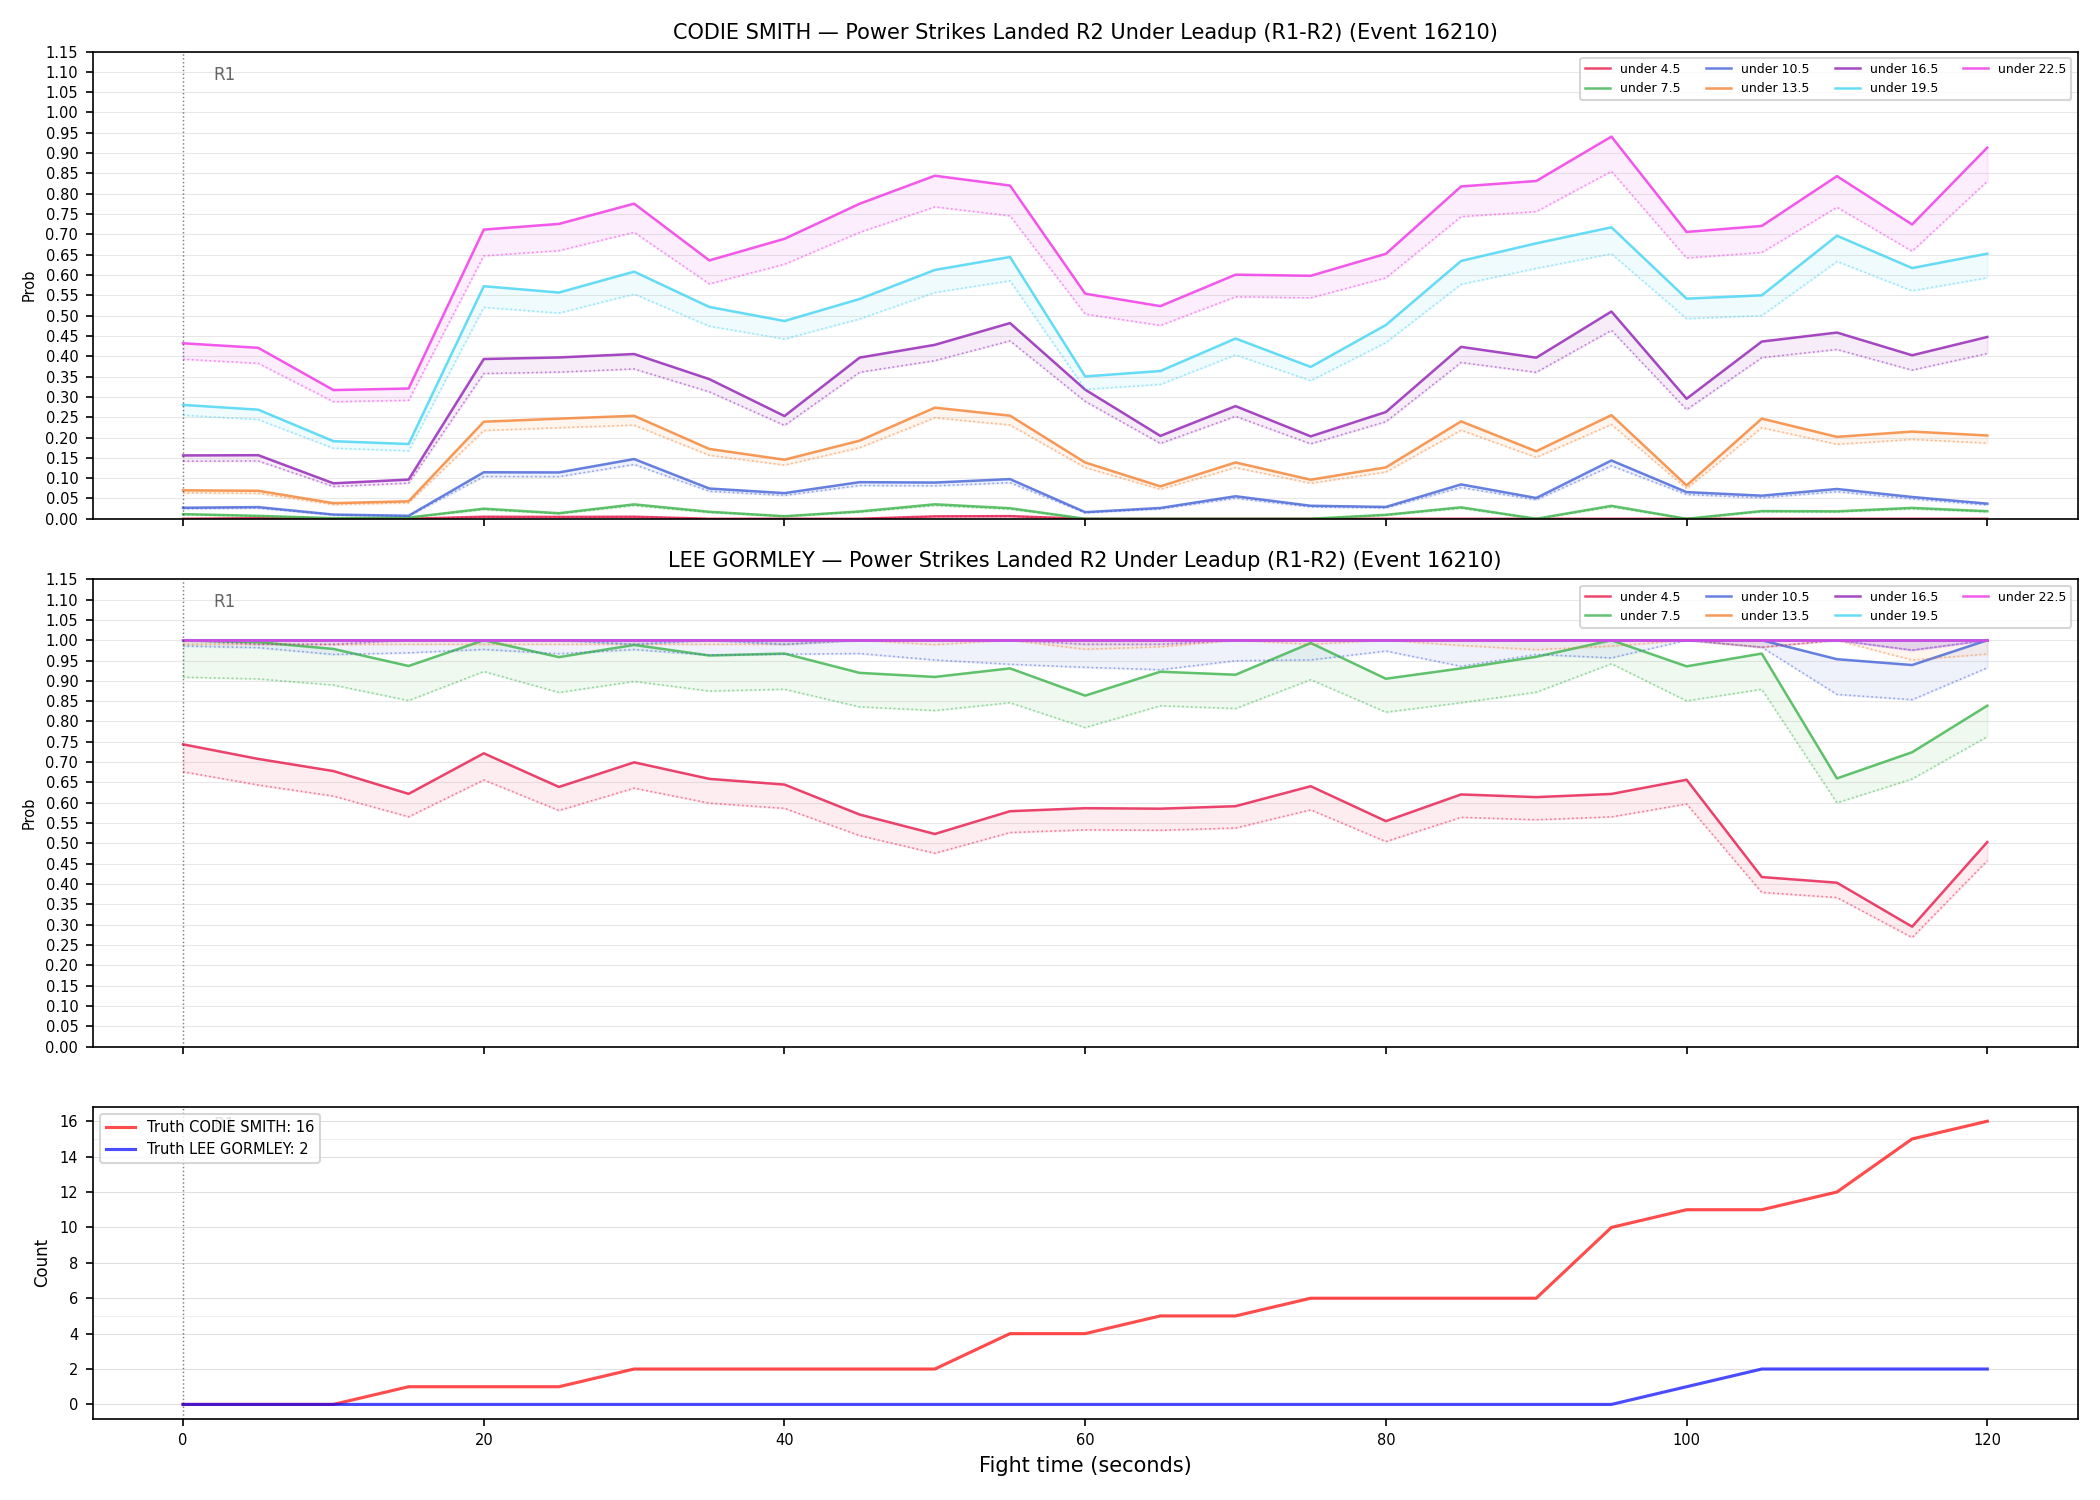Click 0.75 tick label on Lee Gormley chart

[x=62, y=742]
